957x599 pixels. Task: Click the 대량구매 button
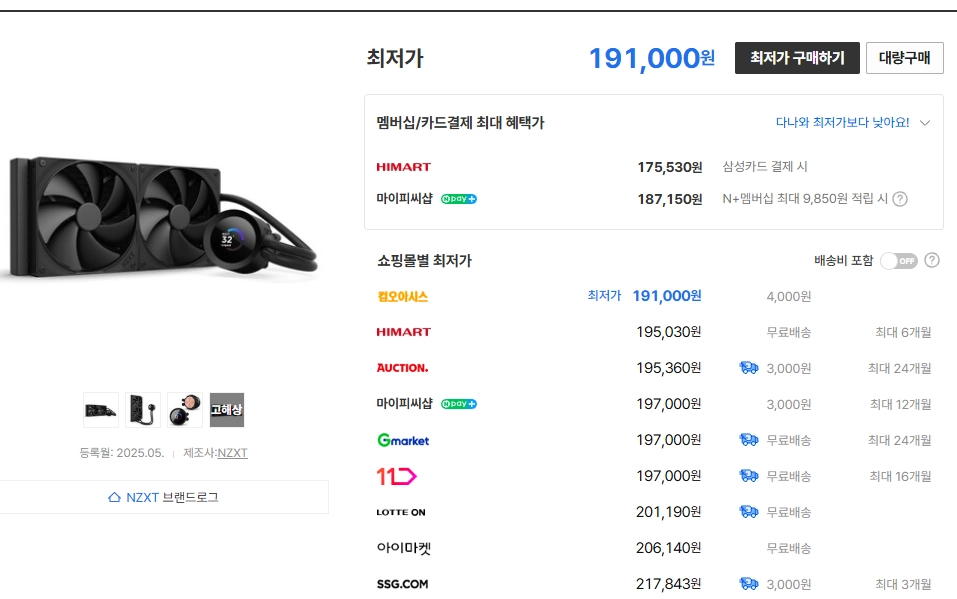click(905, 58)
